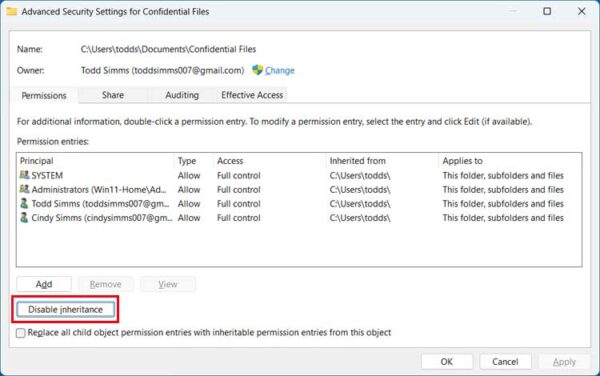Select the SYSTEM permission entry
600x376 pixels.
click(x=299, y=176)
